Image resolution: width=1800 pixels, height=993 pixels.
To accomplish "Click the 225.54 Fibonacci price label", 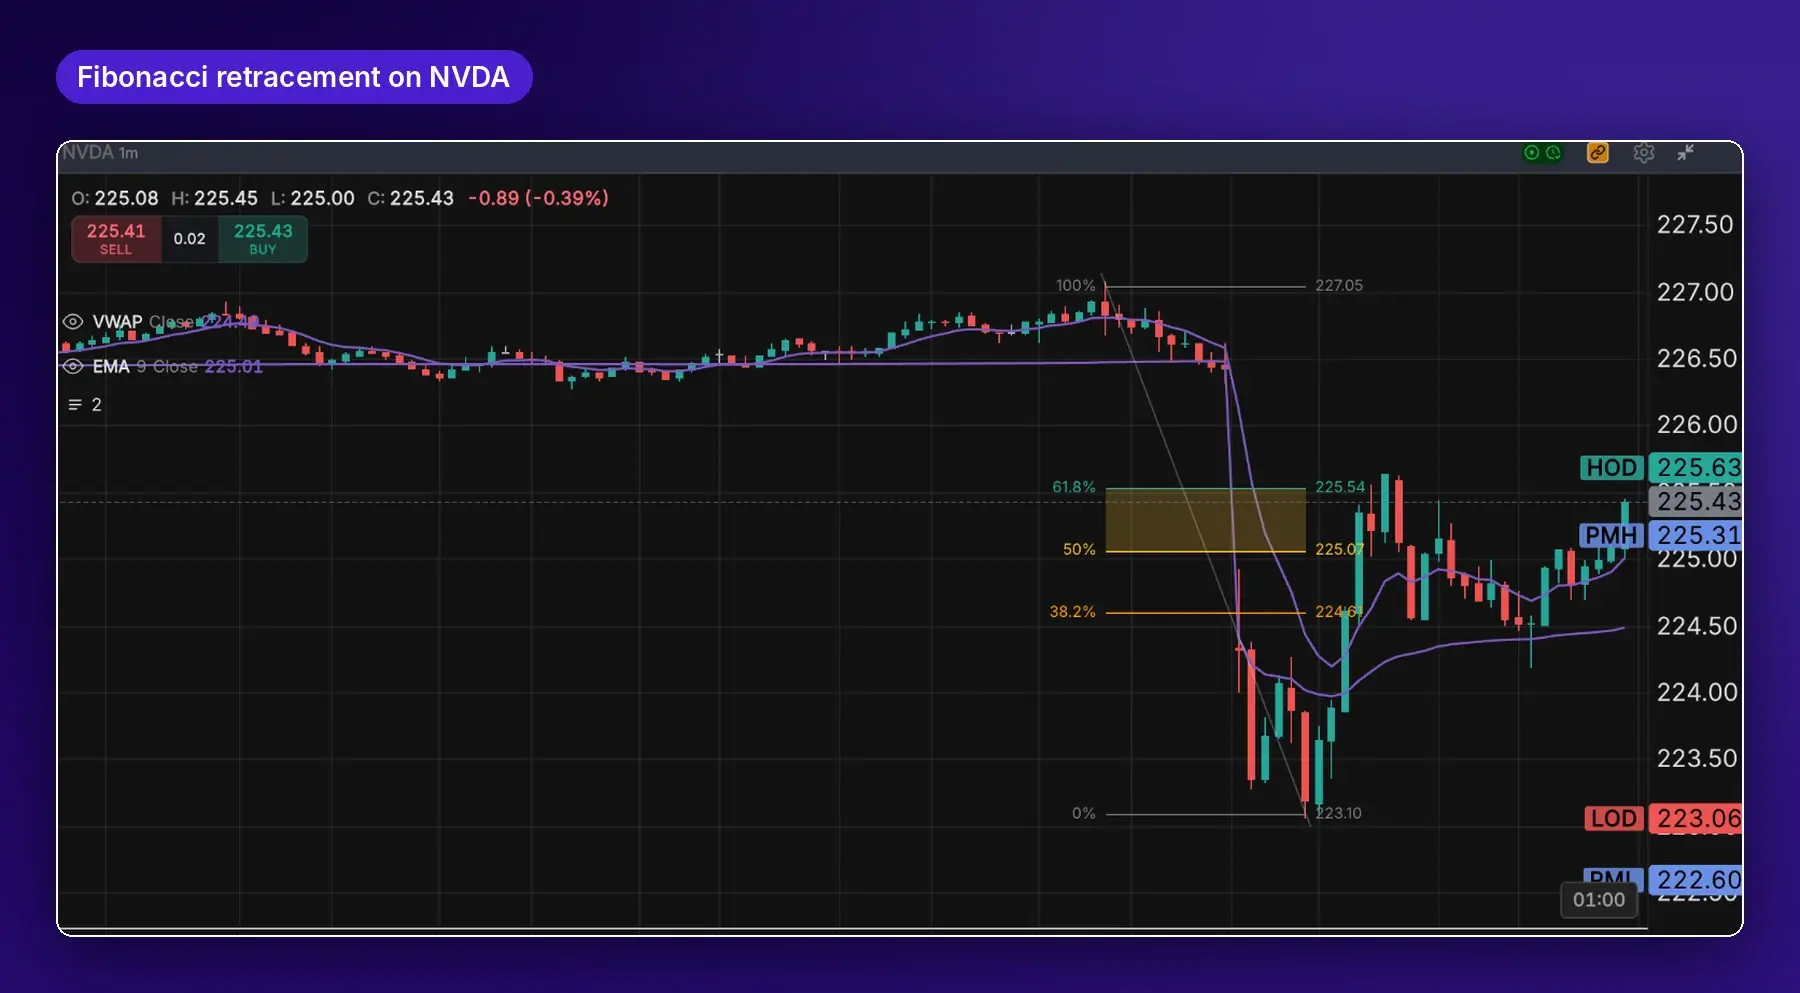I will [x=1340, y=487].
